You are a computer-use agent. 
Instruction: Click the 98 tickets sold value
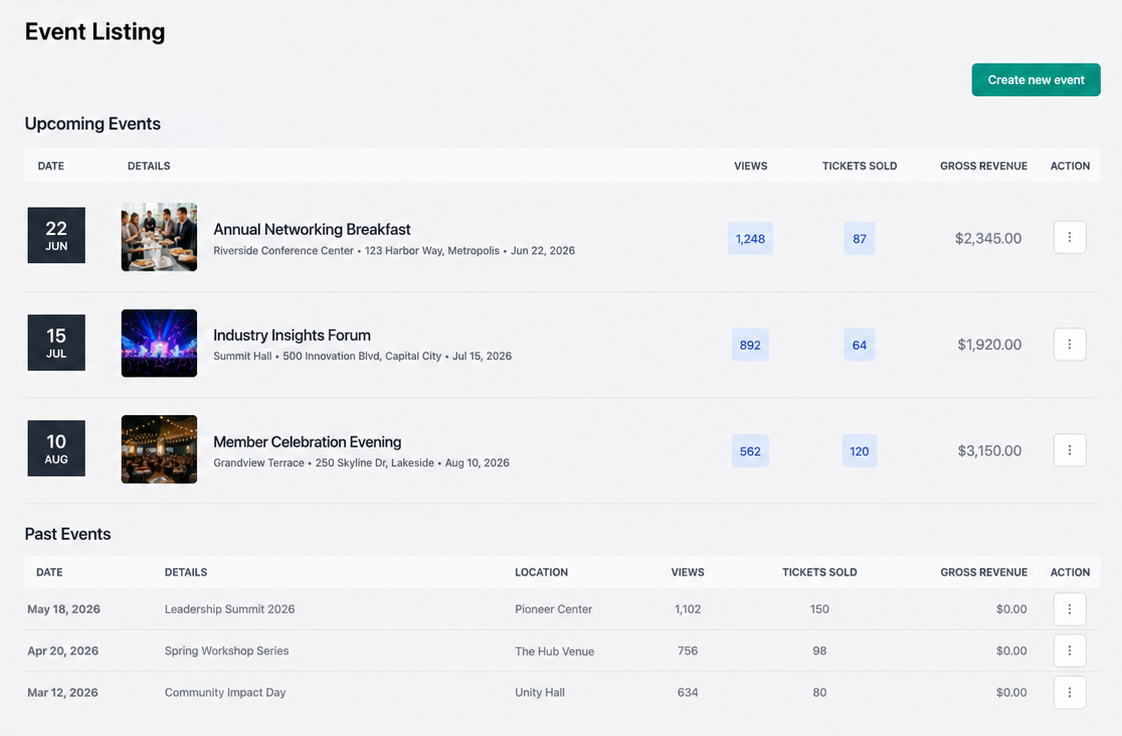pos(819,651)
